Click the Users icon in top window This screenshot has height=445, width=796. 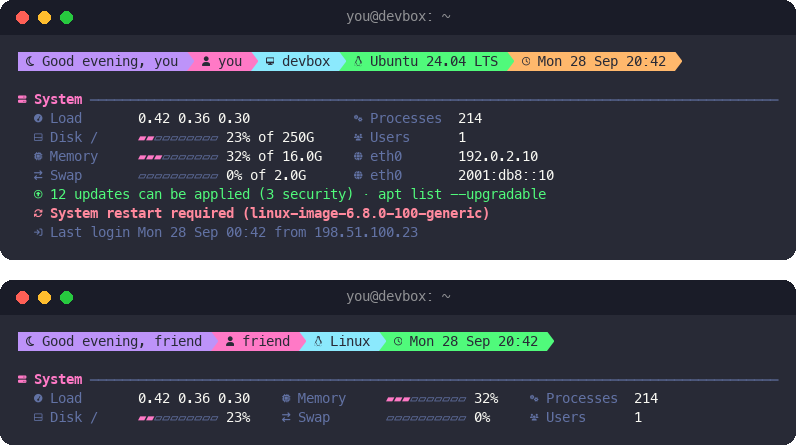coord(358,138)
